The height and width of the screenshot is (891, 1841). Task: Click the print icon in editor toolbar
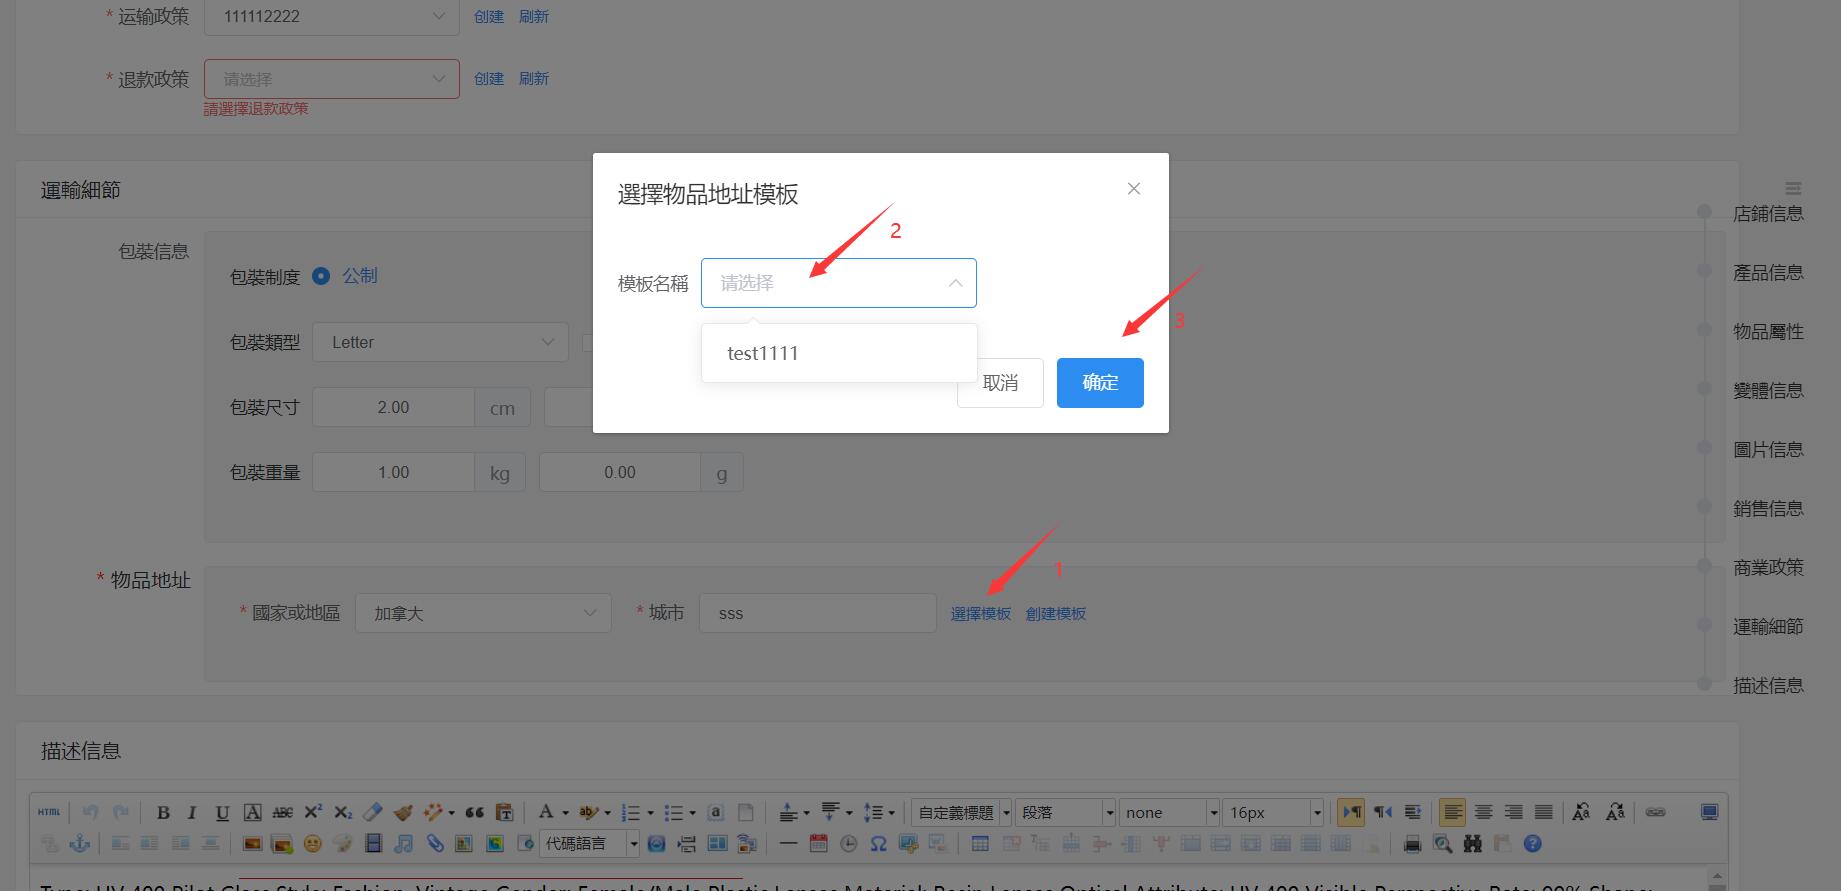click(1412, 844)
